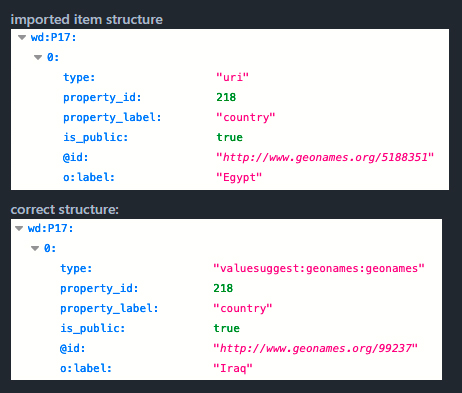Open the geonames.org/5188351 link

coord(325,157)
